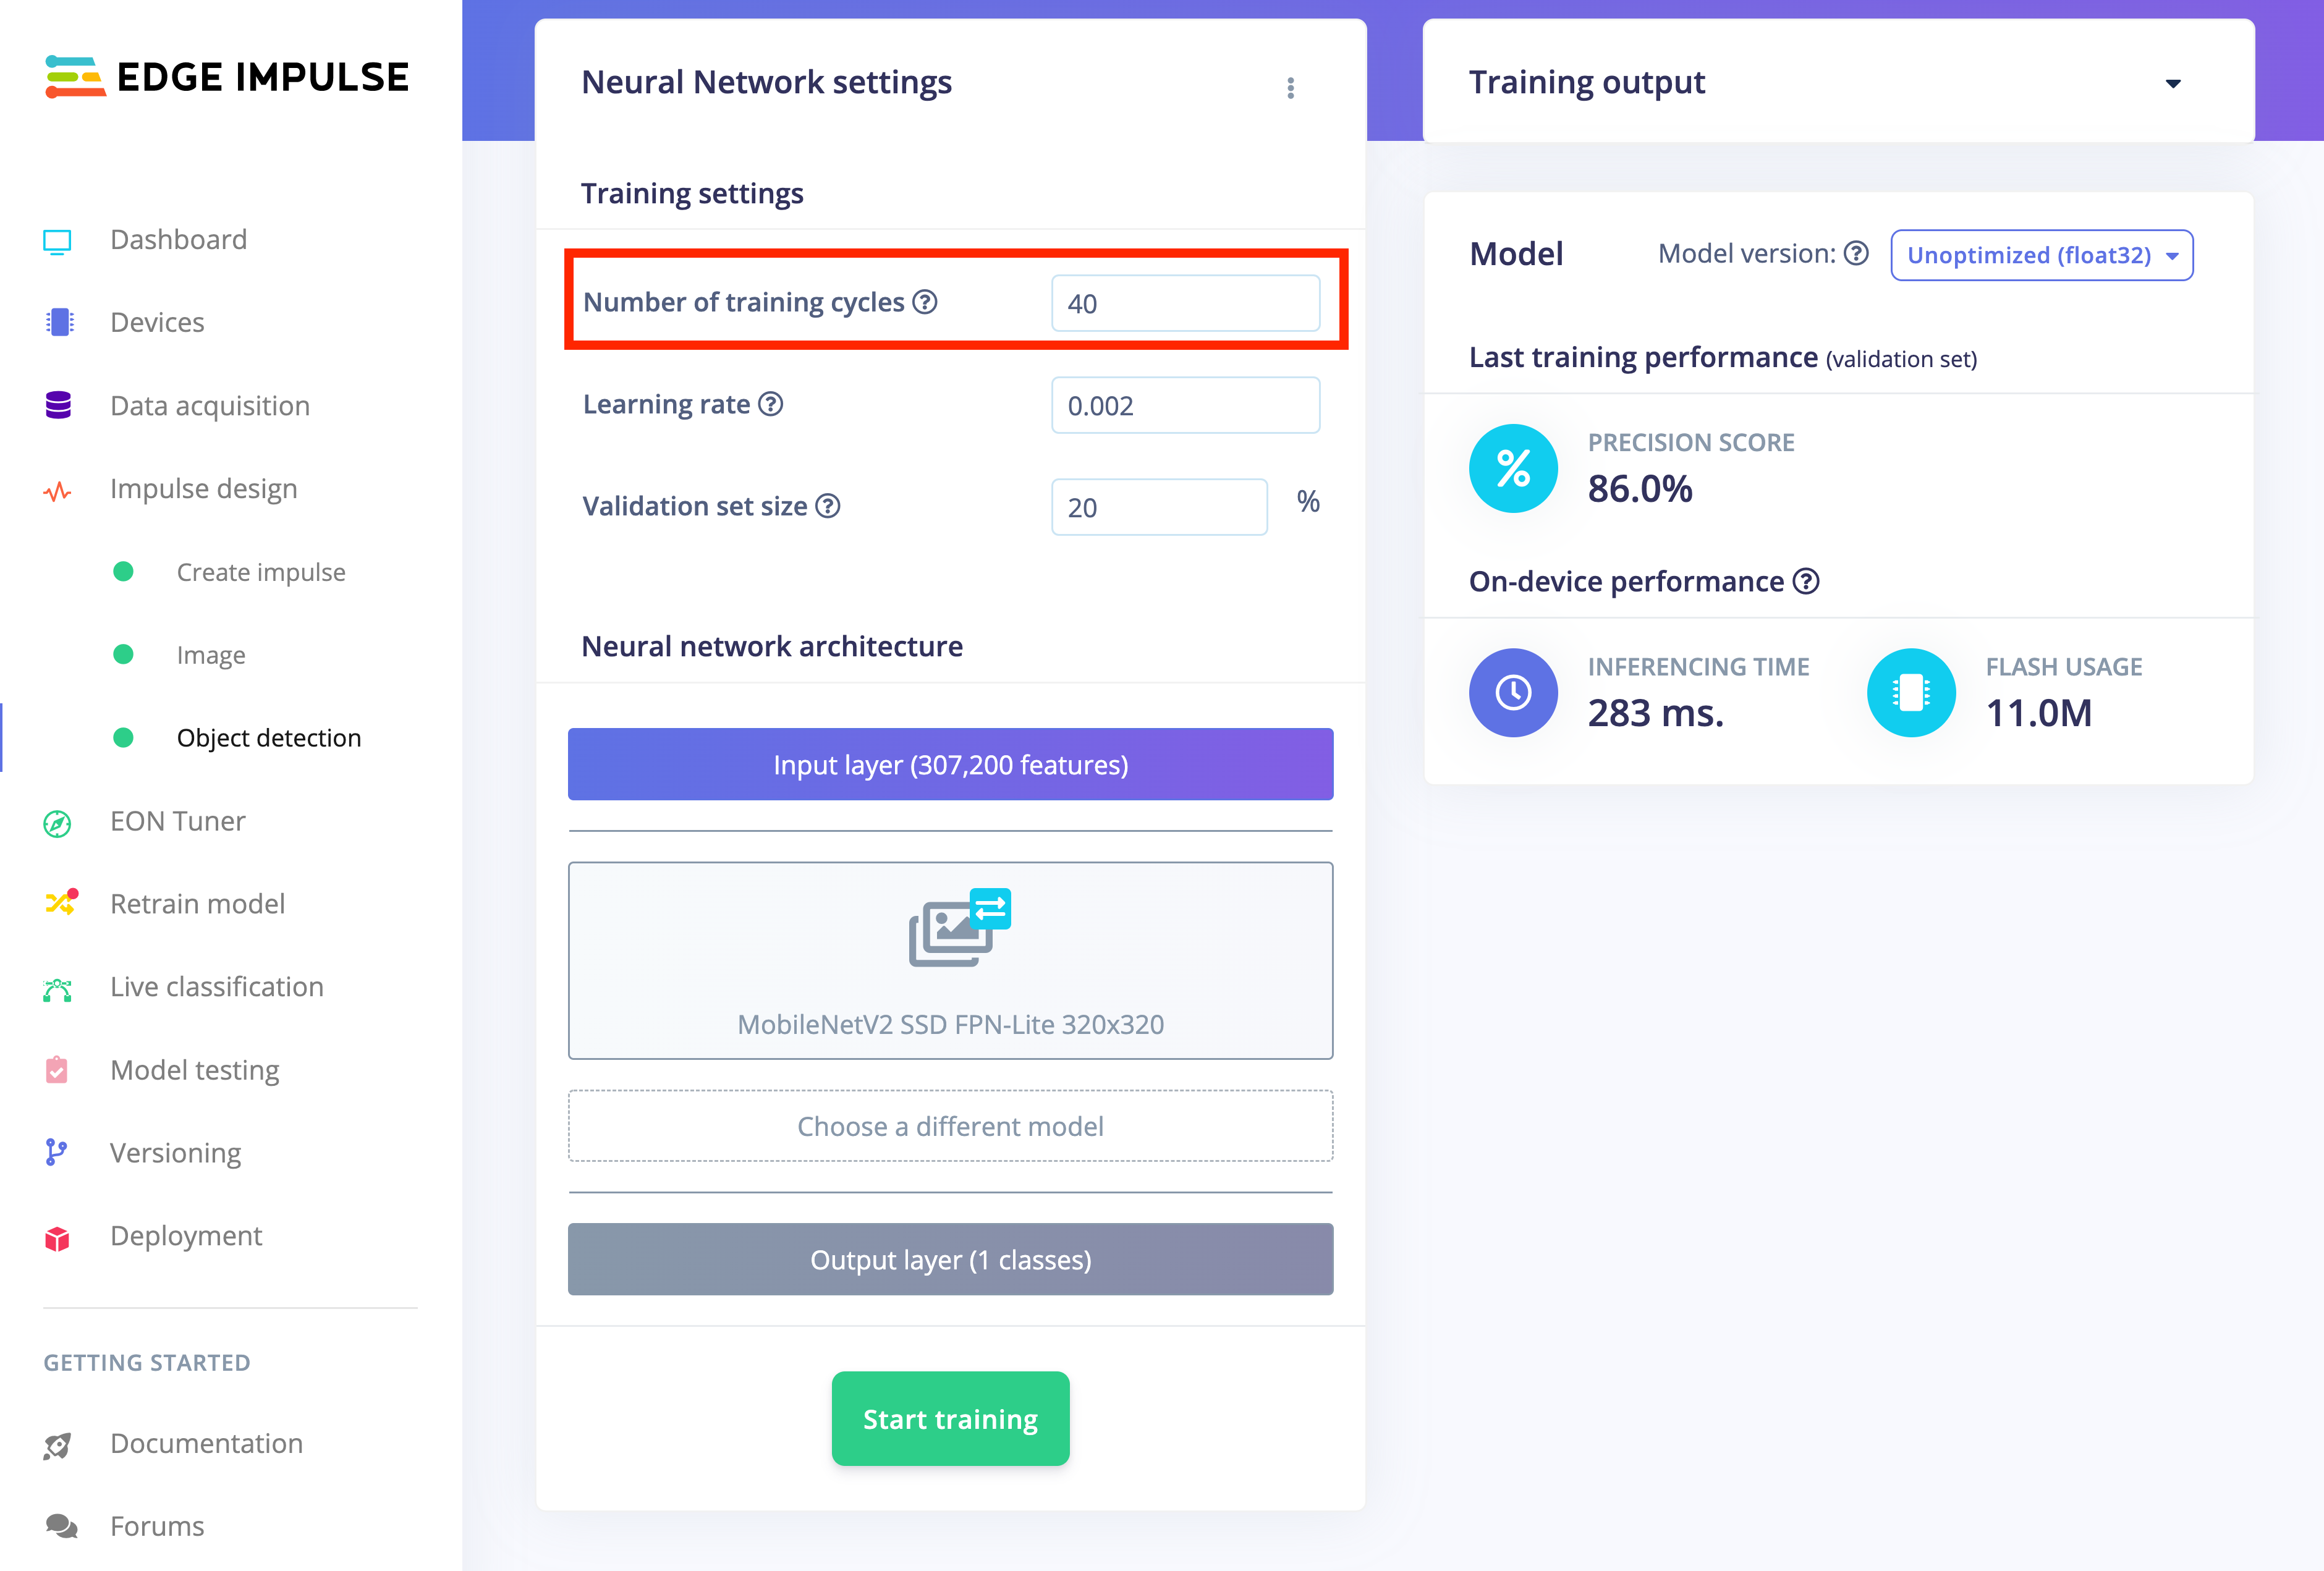The image size is (2324, 1571).
Task: Open Create impulse sidebar item
Action: [x=260, y=572]
